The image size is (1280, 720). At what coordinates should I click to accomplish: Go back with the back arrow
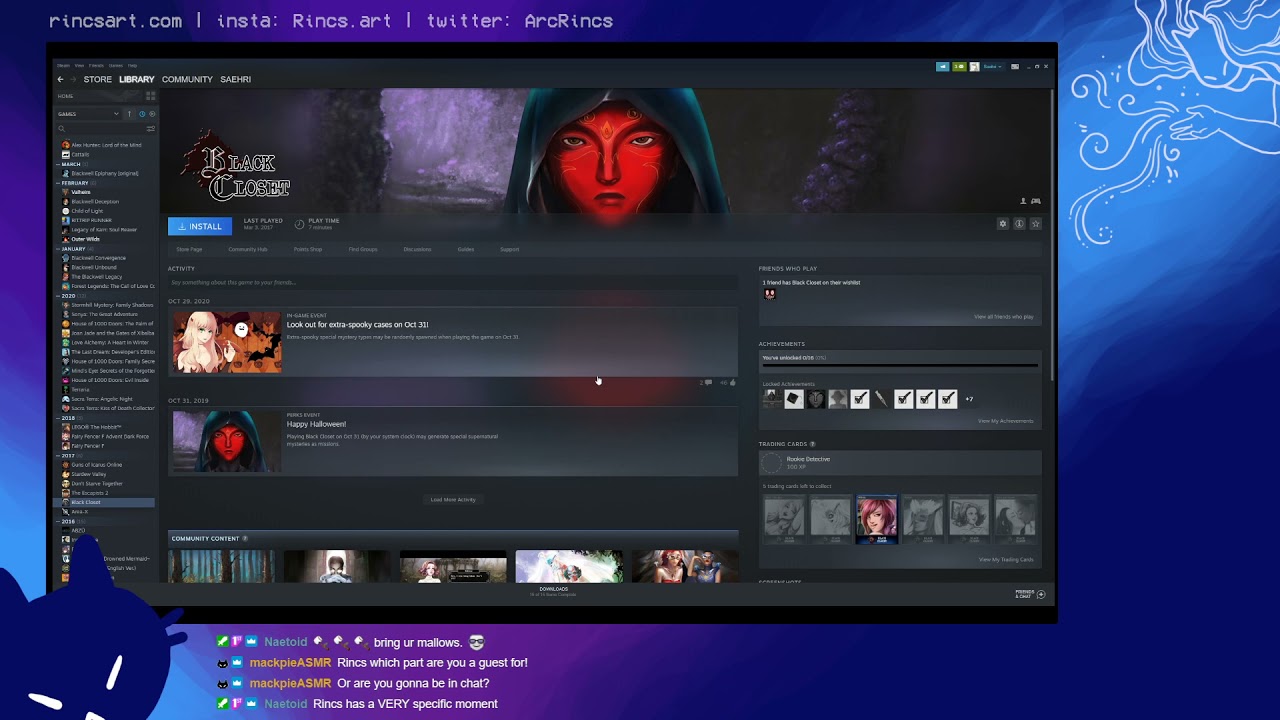tap(60, 79)
